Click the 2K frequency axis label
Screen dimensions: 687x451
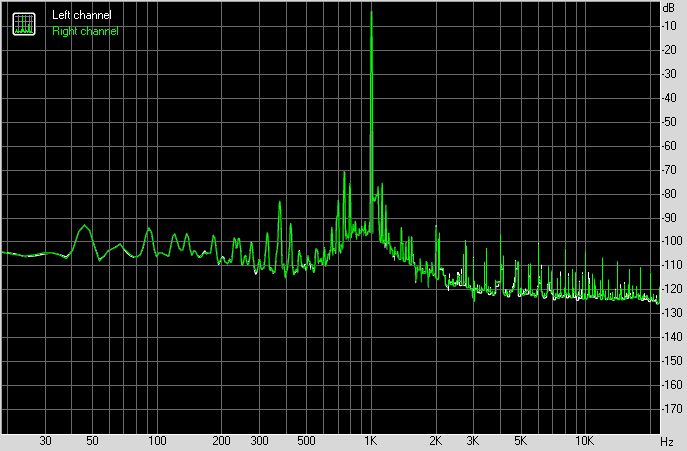436,440
